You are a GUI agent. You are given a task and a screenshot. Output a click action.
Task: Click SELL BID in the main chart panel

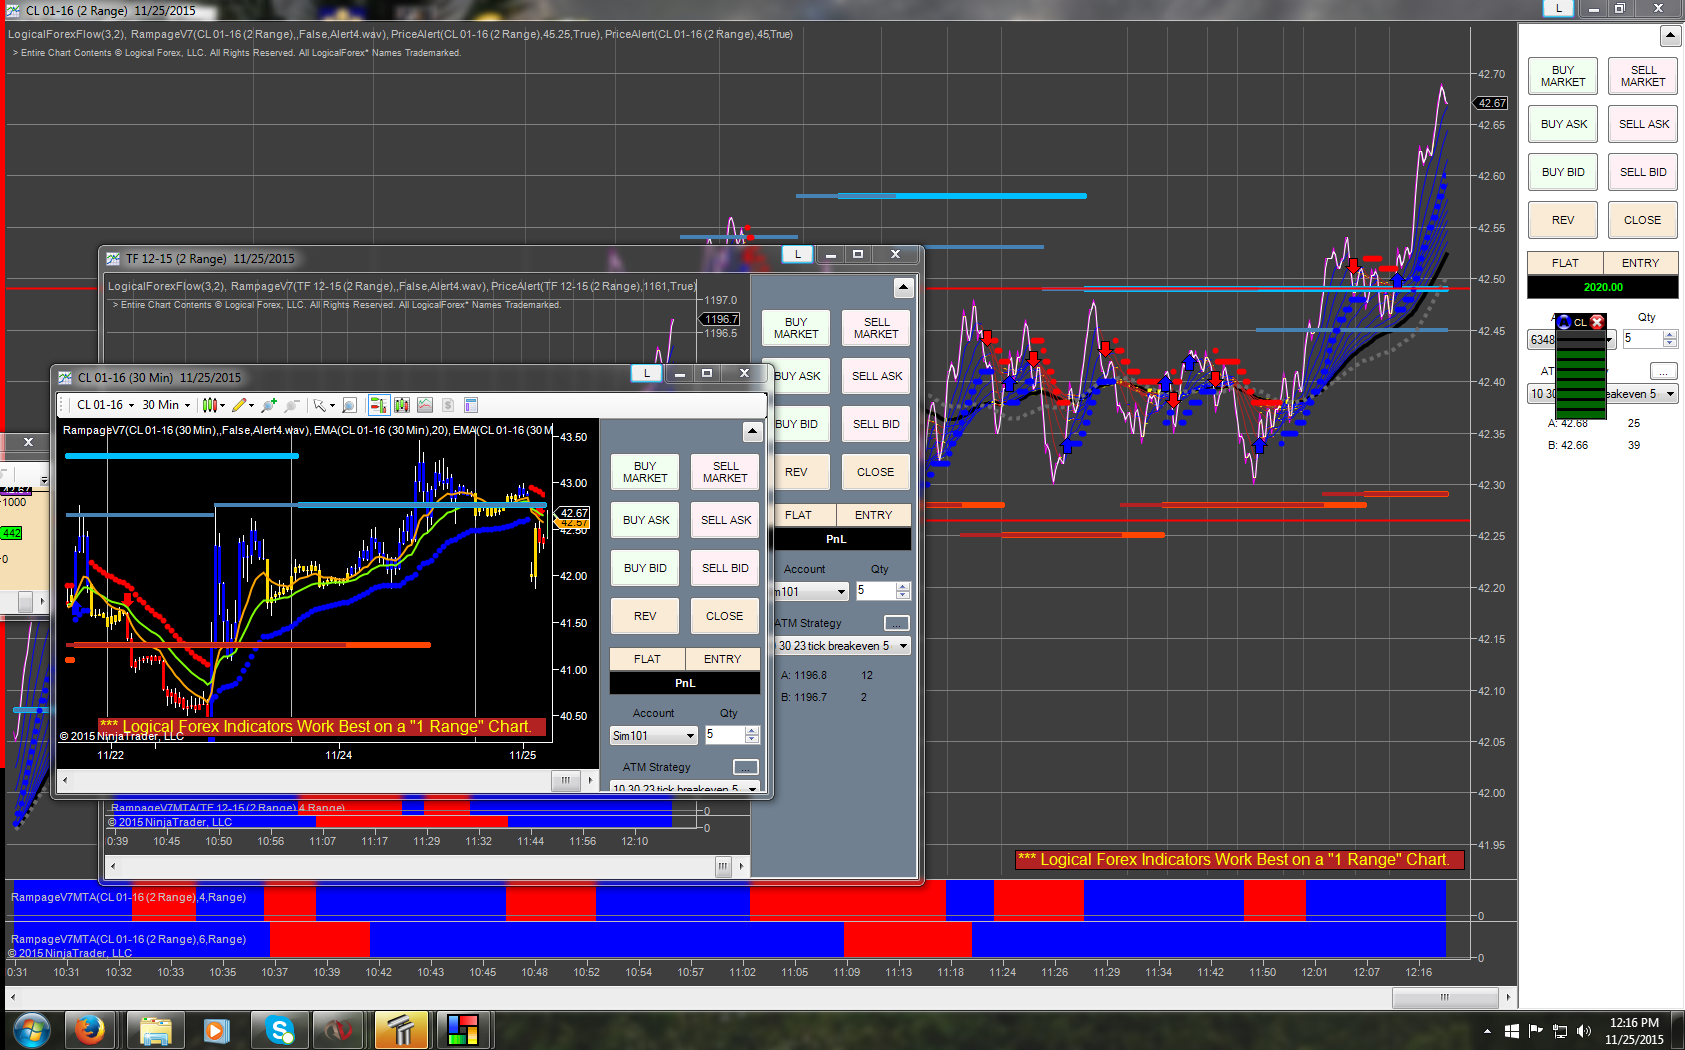(x=1643, y=172)
